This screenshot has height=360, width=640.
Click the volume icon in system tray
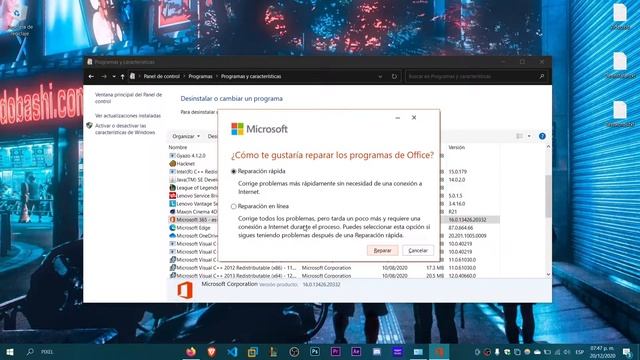pos(567,352)
